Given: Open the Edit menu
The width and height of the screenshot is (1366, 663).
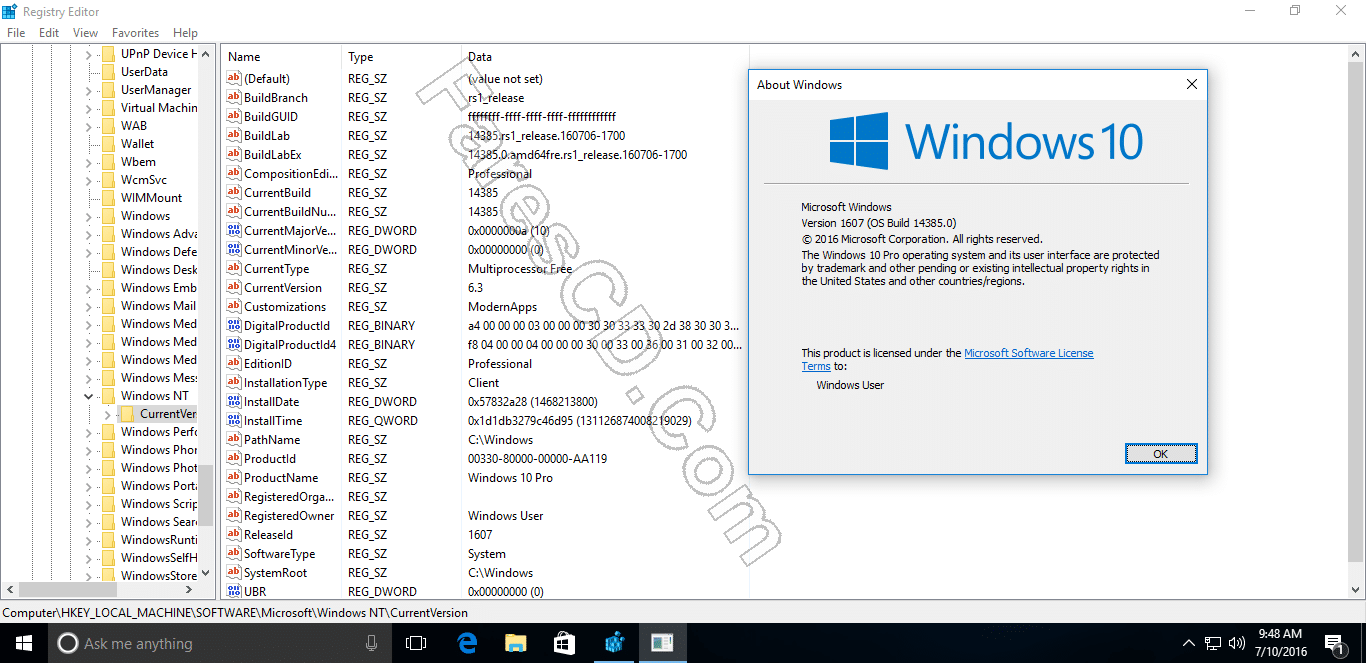Looking at the screenshot, I should pyautogui.click(x=49, y=33).
